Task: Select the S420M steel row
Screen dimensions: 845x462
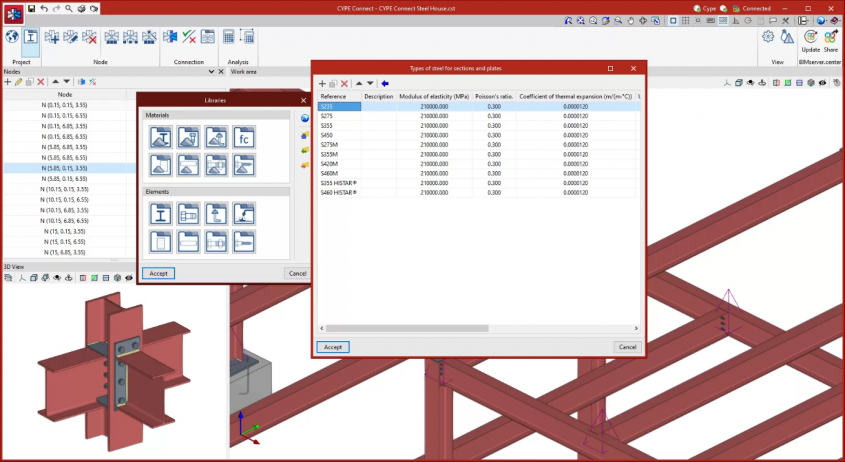Action: coord(479,164)
